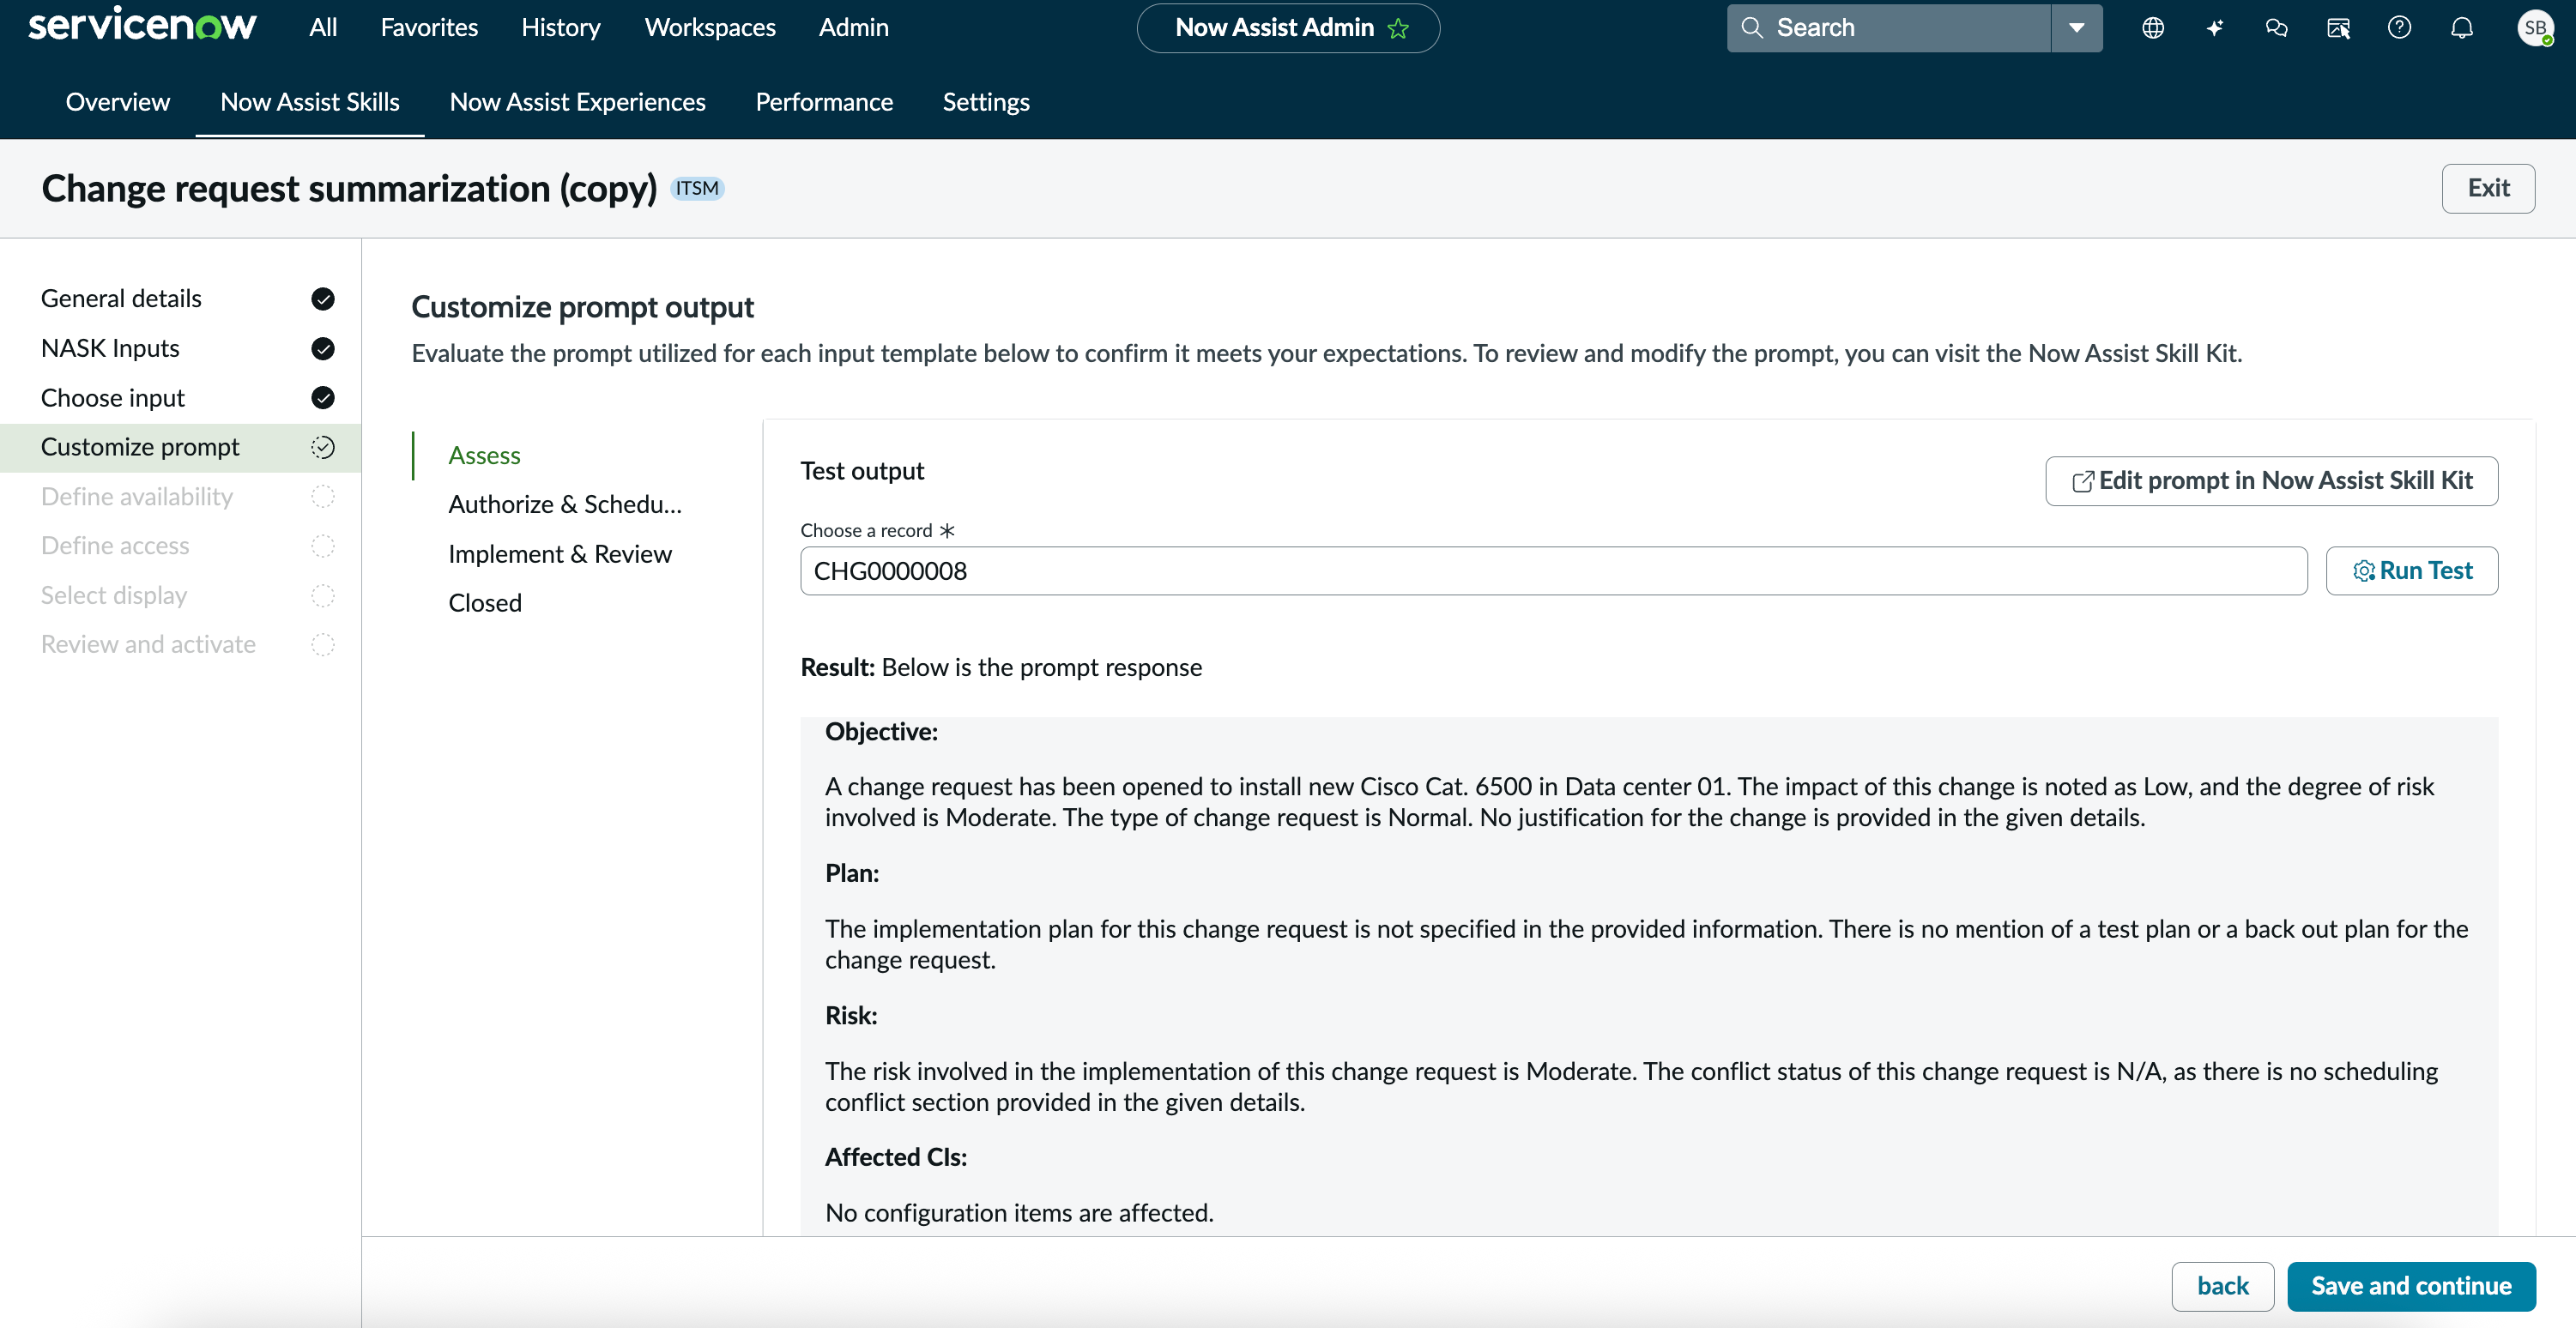
Task: Switch to the Performance tab
Action: pyautogui.click(x=824, y=102)
